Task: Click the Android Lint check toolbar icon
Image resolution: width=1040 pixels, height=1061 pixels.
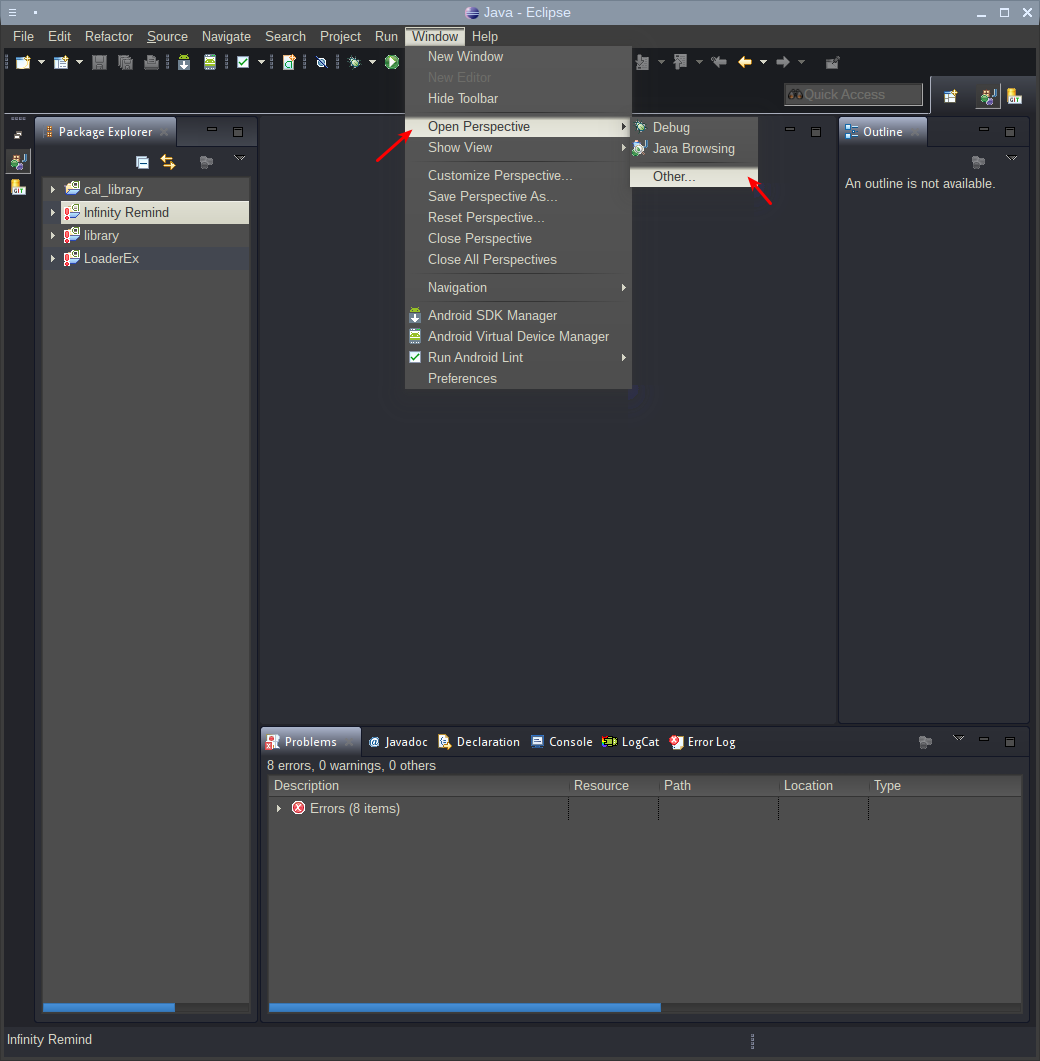Action: [x=243, y=63]
